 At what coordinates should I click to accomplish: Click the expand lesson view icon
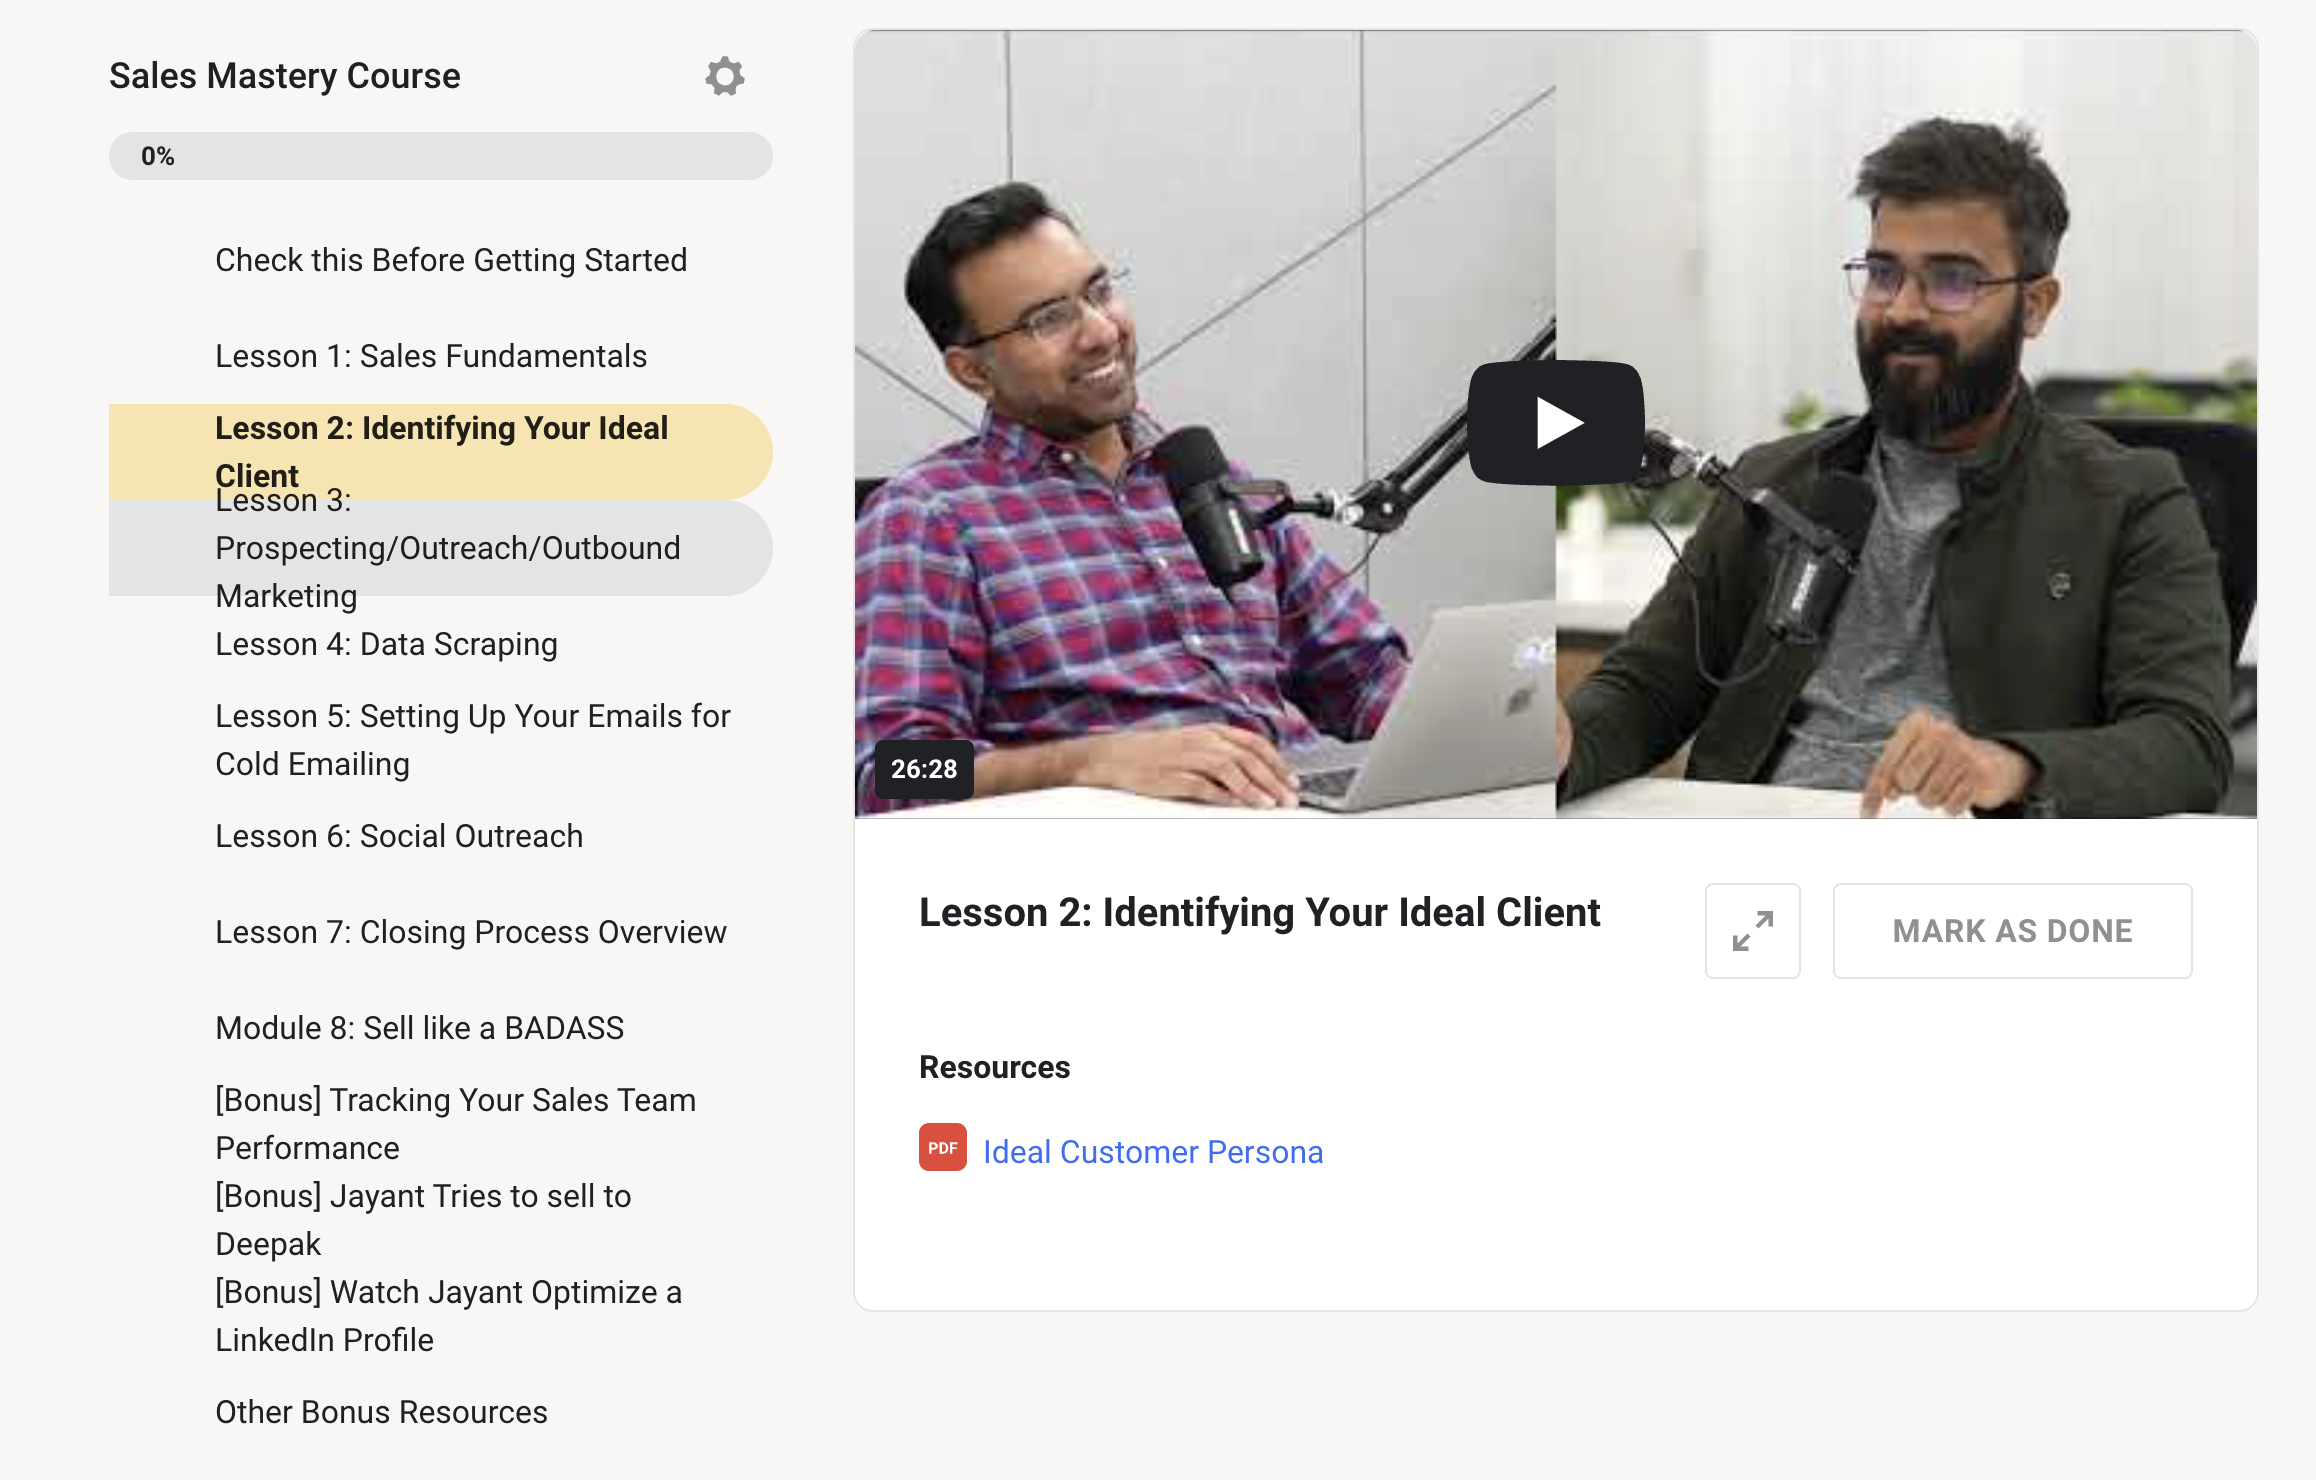point(1752,930)
